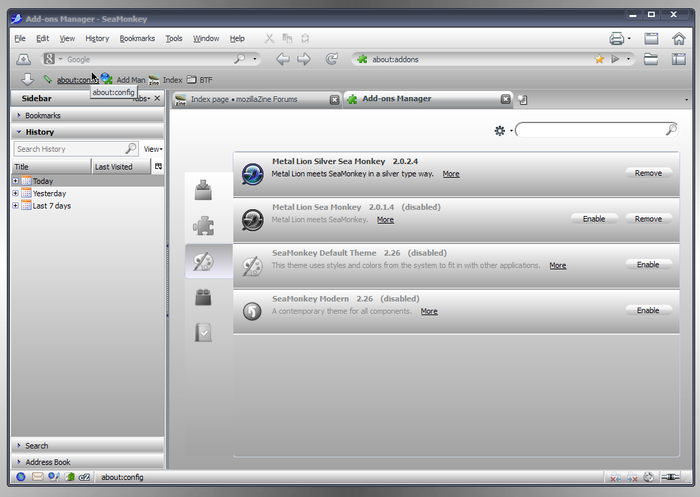Image resolution: width=700 pixels, height=497 pixels.
Task: Open a new tab with the new-tab icon
Action: tap(522, 100)
